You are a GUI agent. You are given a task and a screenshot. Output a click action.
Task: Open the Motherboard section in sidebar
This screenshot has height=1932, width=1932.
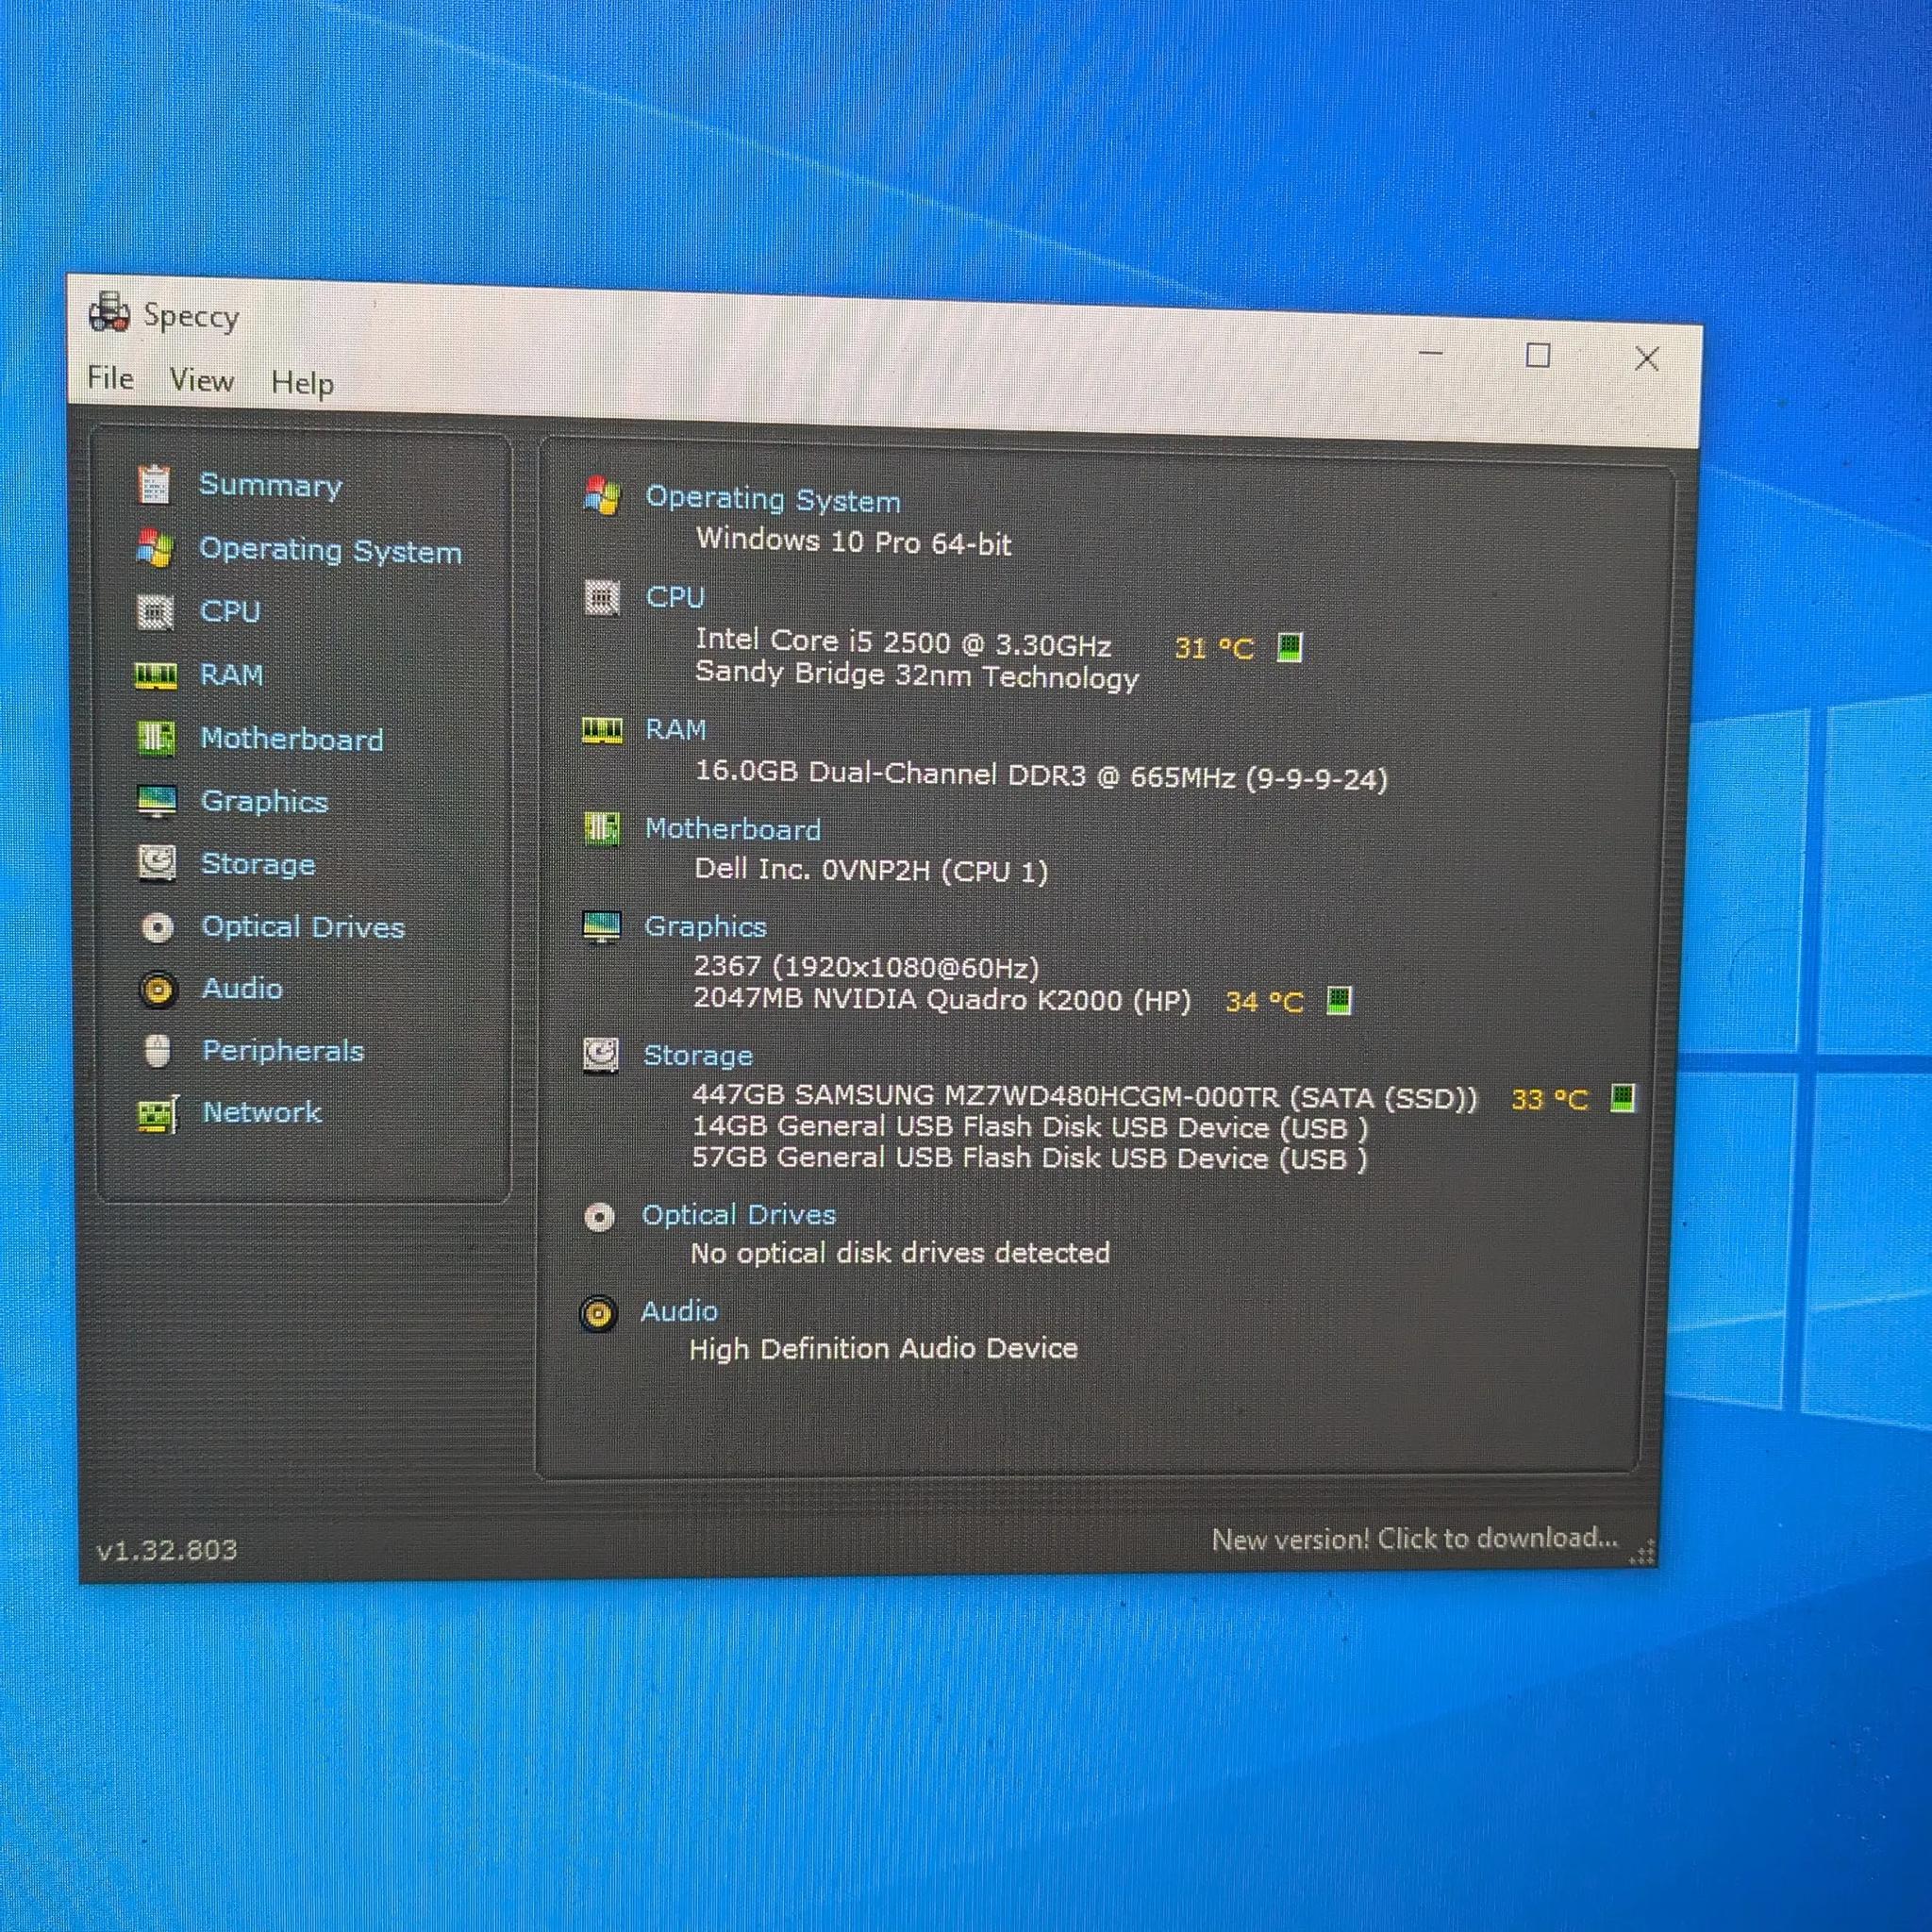pyautogui.click(x=291, y=739)
